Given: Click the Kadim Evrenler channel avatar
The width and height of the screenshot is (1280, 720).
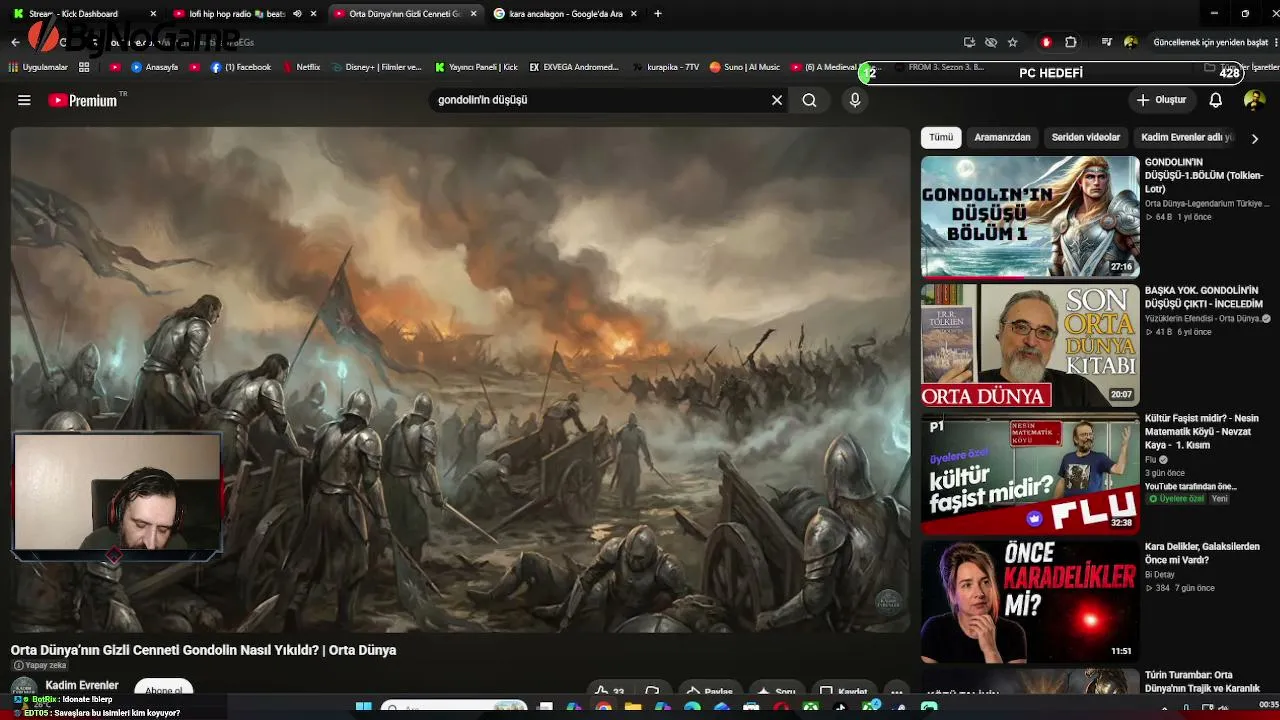Looking at the screenshot, I should click(24, 690).
